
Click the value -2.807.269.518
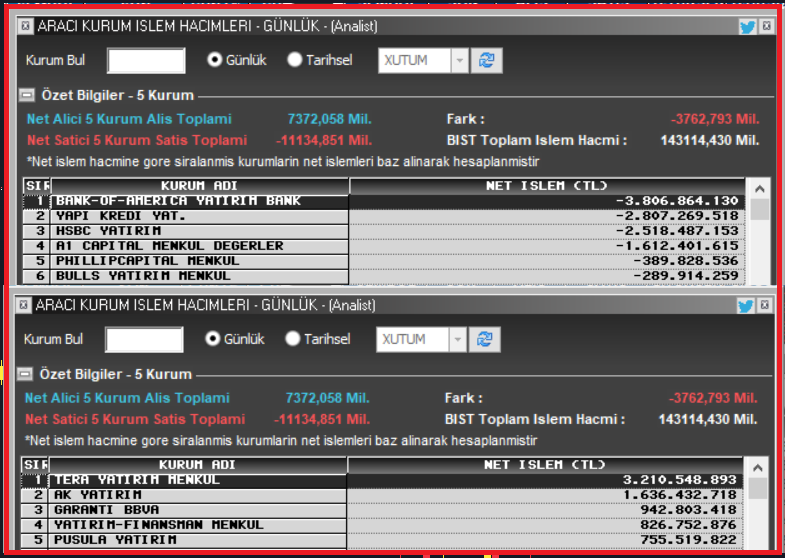[677, 216]
